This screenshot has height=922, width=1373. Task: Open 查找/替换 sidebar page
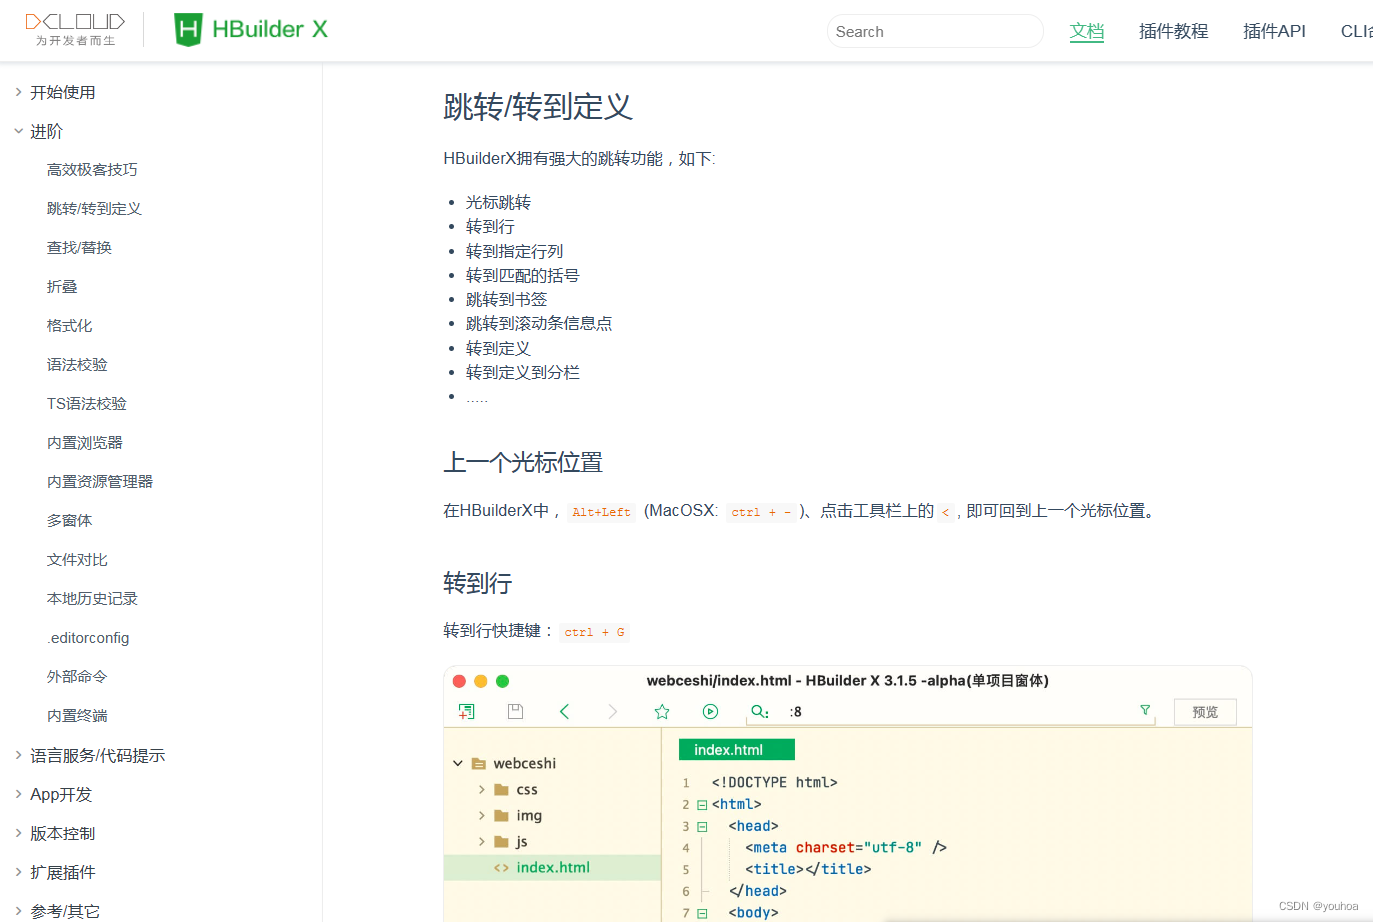(x=79, y=248)
